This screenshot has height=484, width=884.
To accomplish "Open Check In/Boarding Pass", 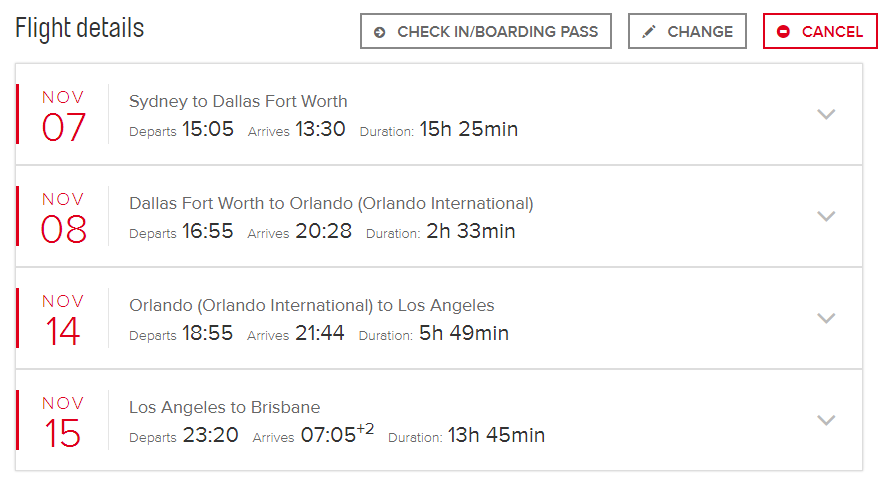I will 485,32.
